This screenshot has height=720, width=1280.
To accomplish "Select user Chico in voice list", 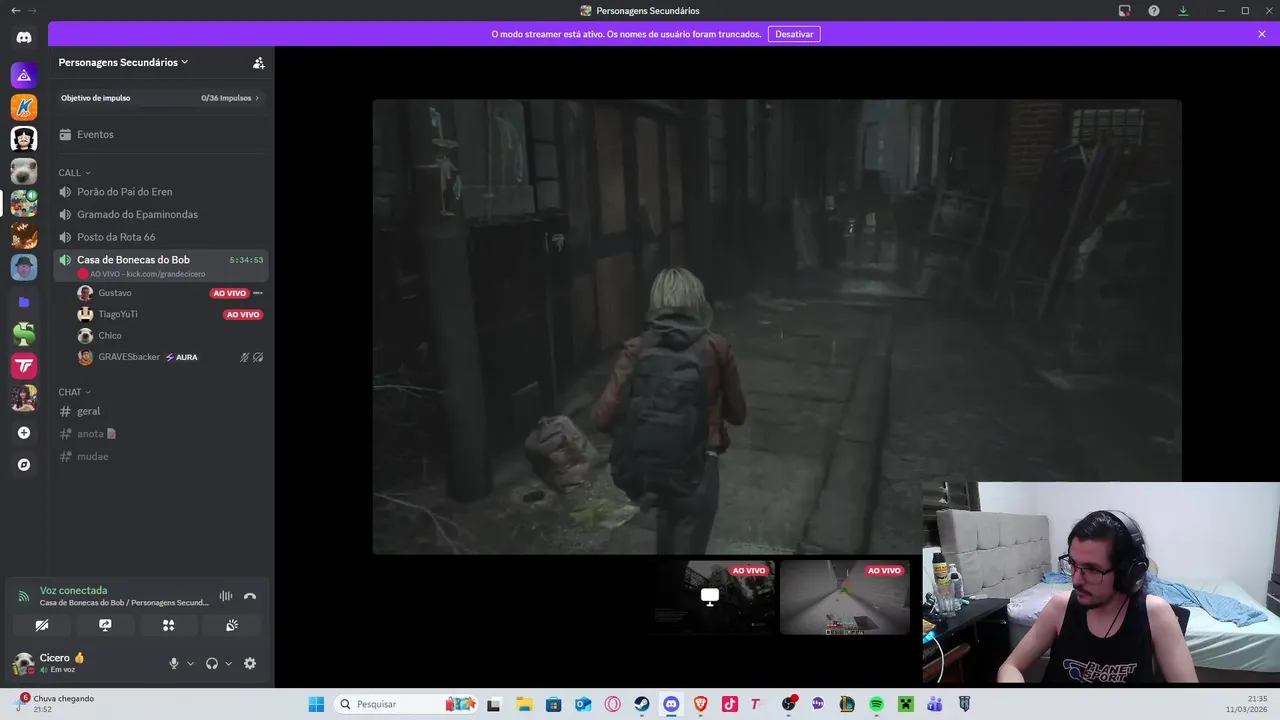I will [x=110, y=336].
